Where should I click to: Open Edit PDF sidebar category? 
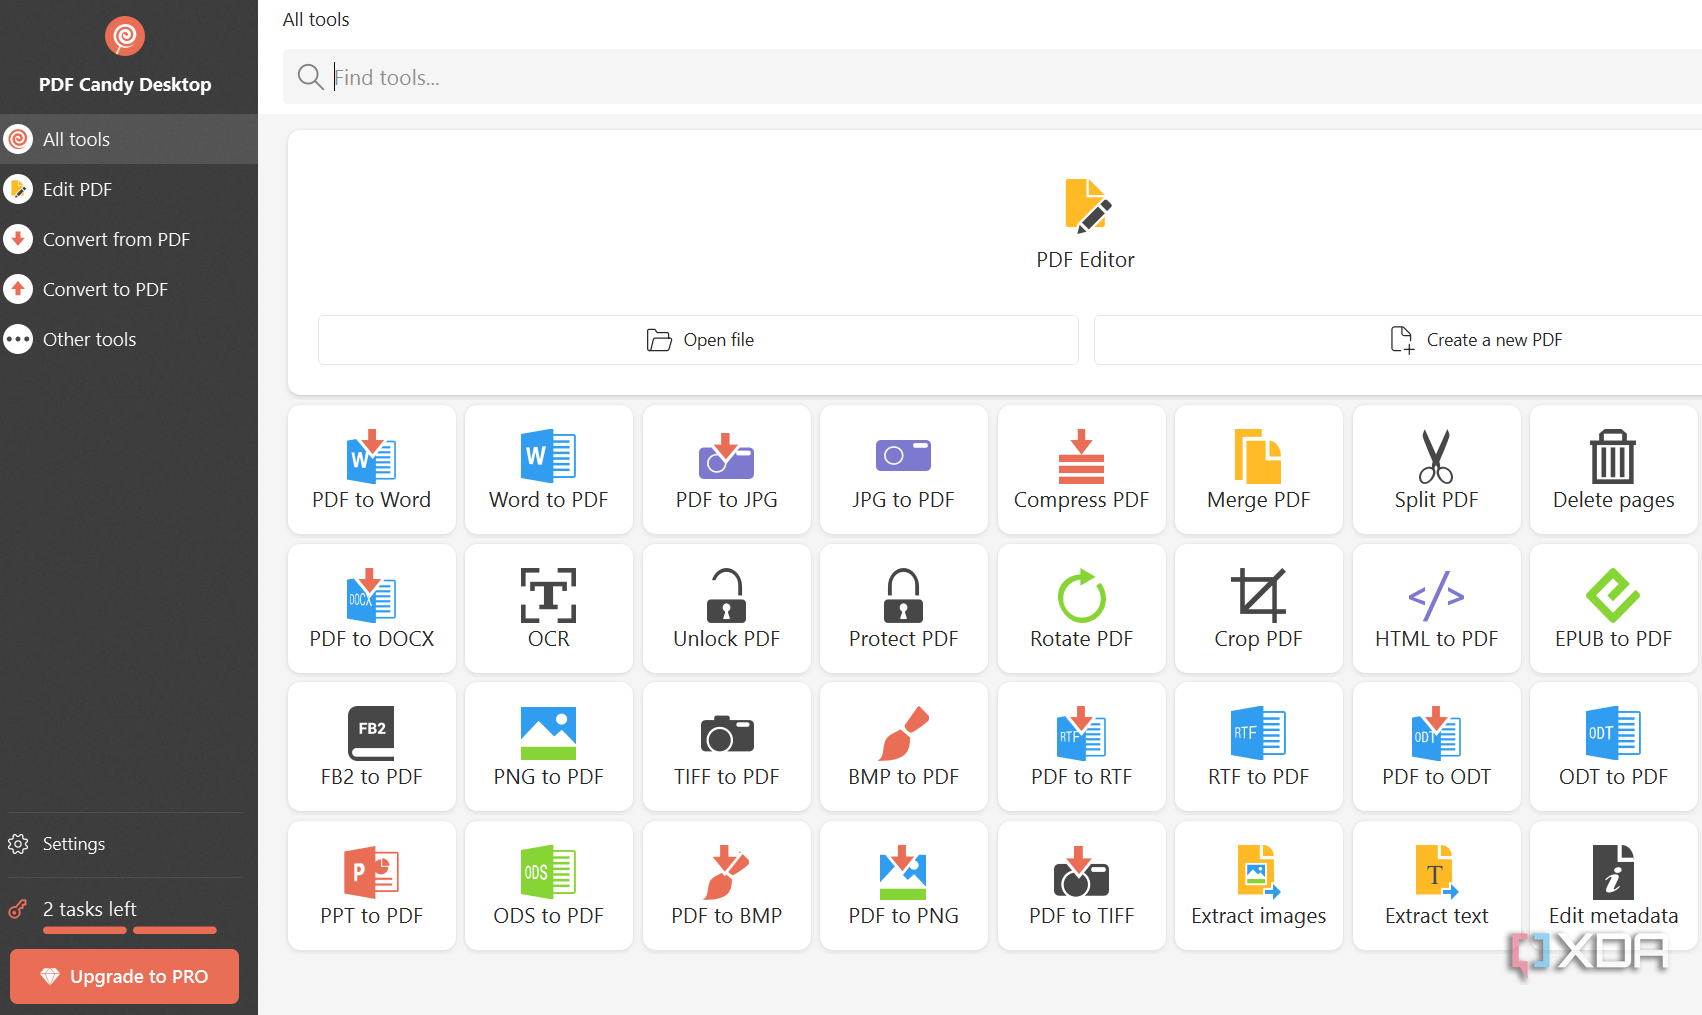[129, 189]
